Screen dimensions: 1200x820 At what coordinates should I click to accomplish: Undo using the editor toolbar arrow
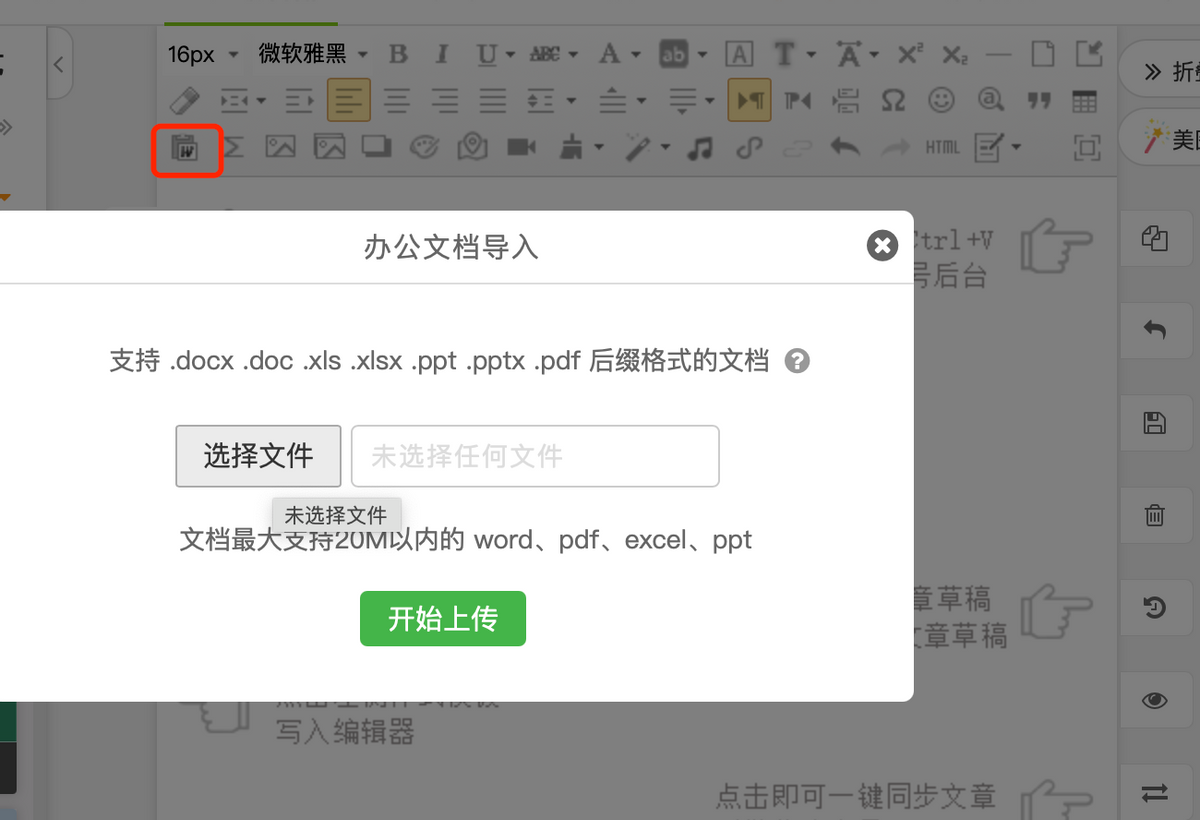pyautogui.click(x=845, y=148)
